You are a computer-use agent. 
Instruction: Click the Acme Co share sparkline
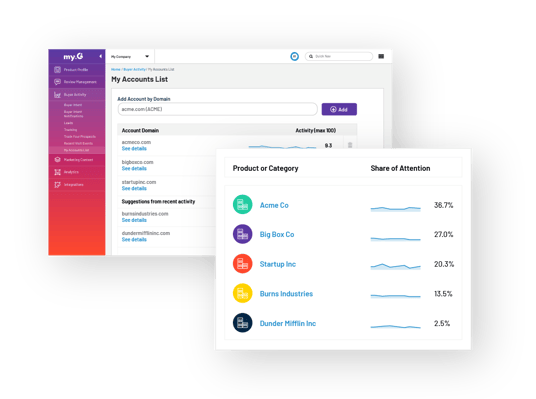(396, 209)
